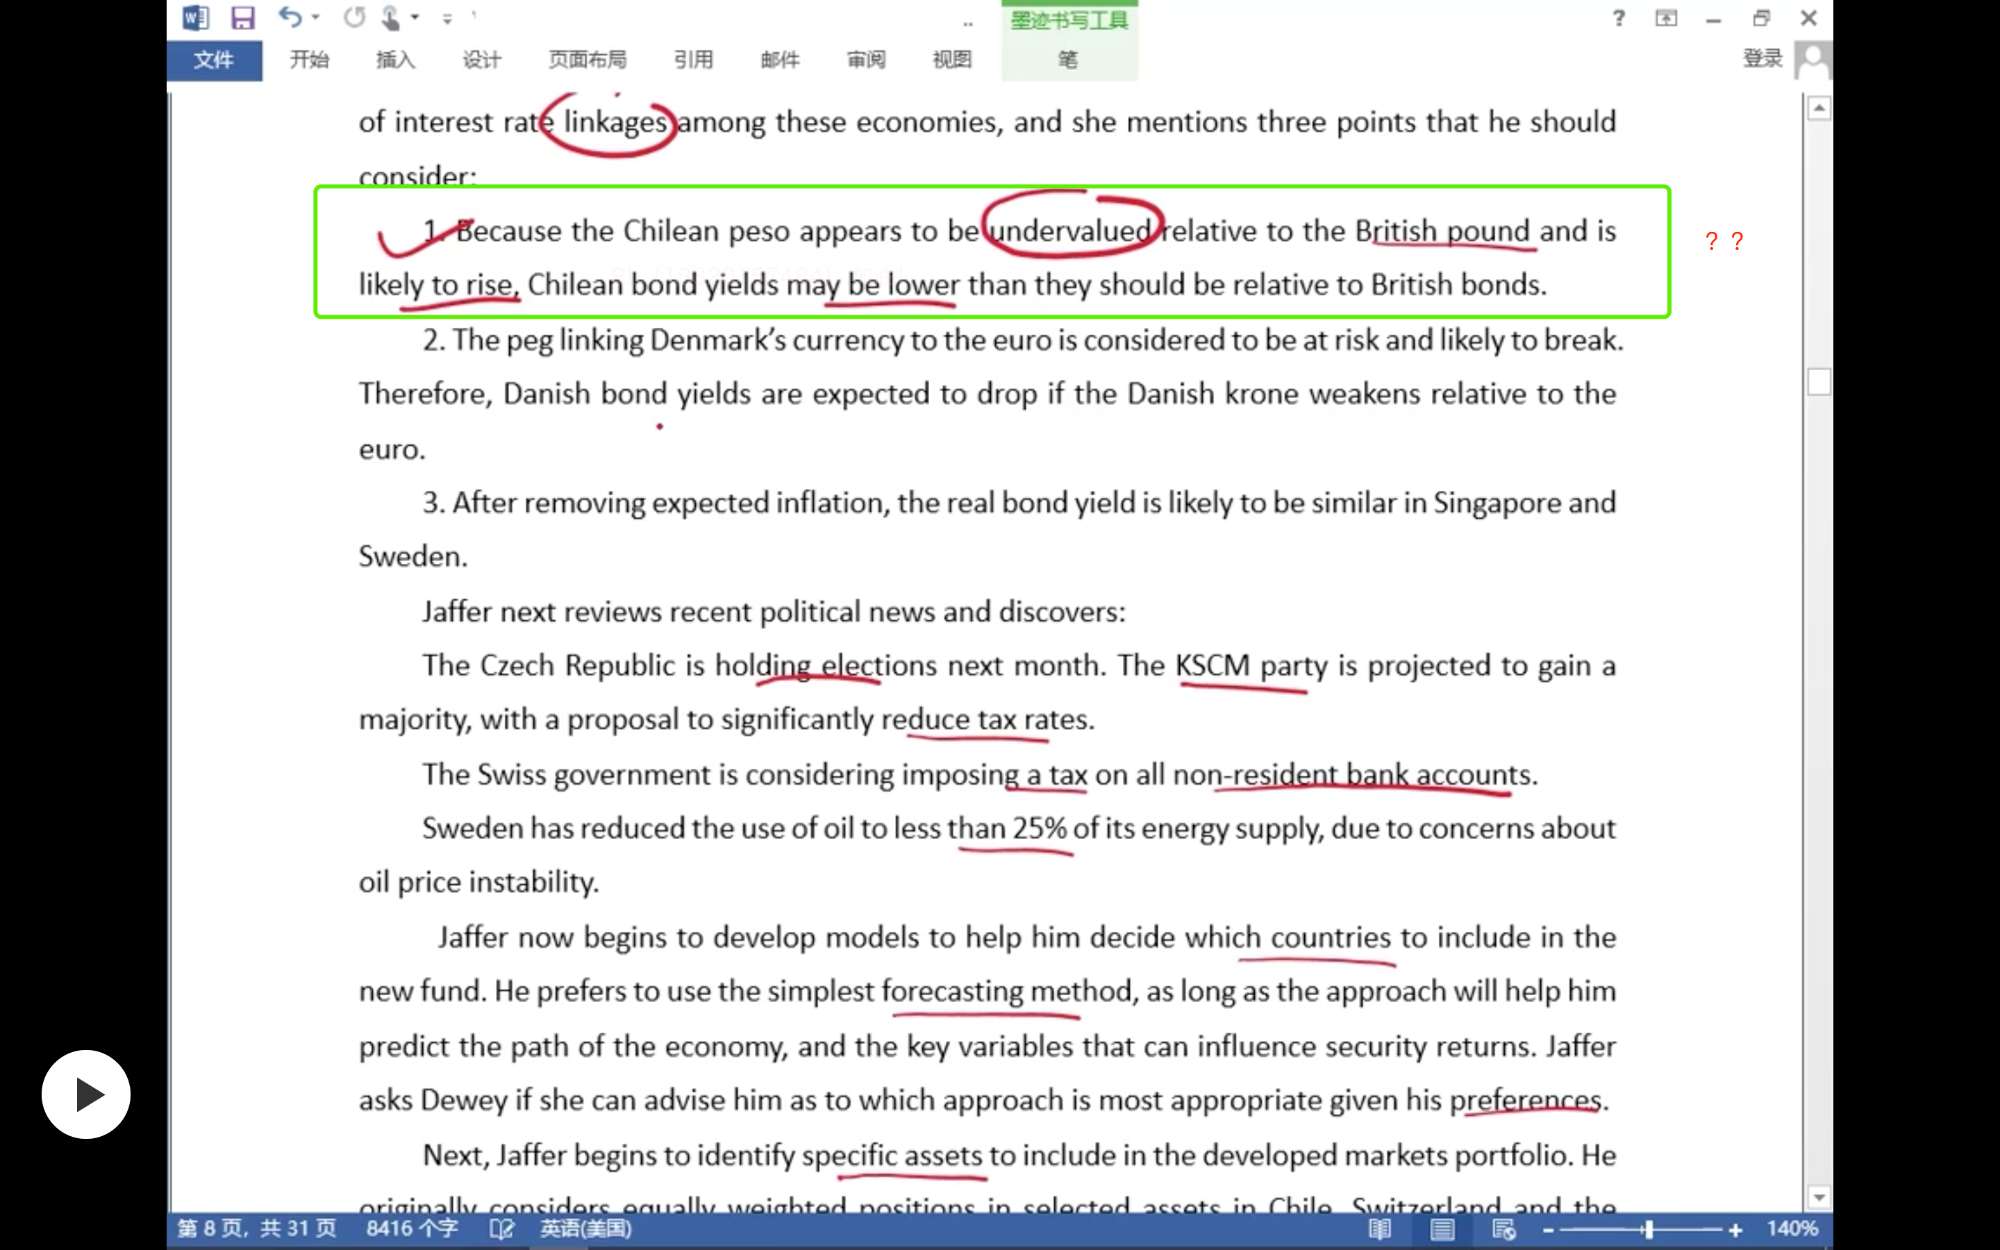This screenshot has height=1250, width=2000.
Task: Expand the Undo history dropdown arrow
Action: (316, 17)
